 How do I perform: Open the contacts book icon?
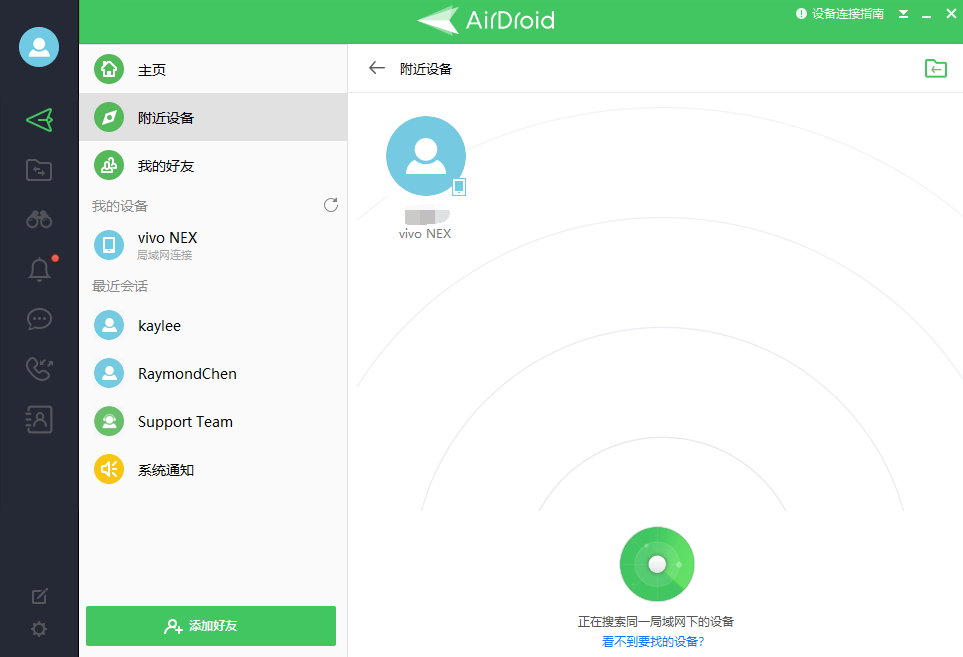click(x=39, y=419)
